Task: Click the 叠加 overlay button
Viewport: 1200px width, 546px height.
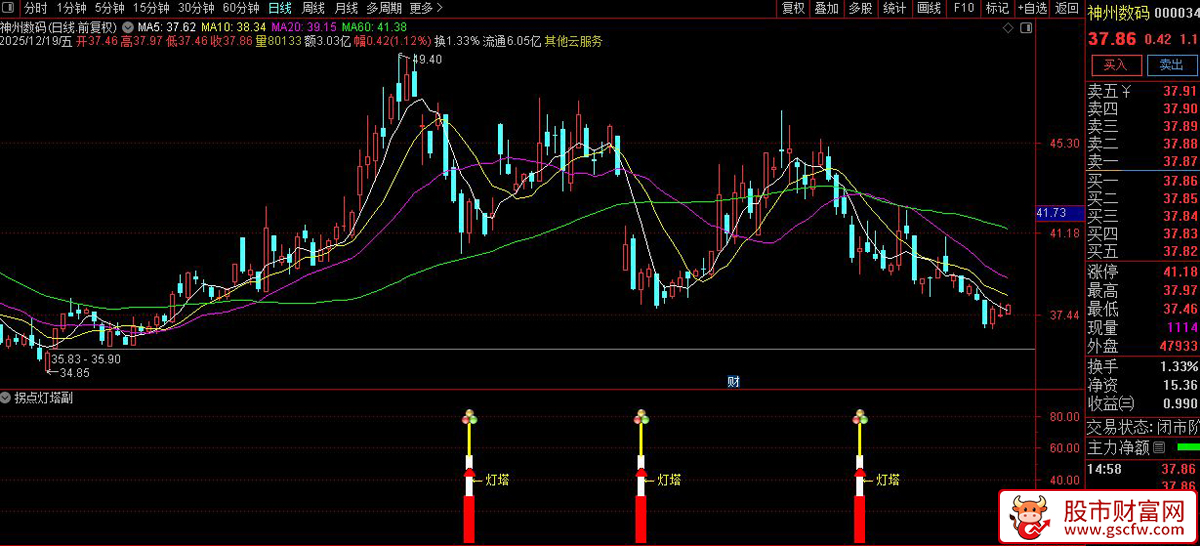Action: 826,8
